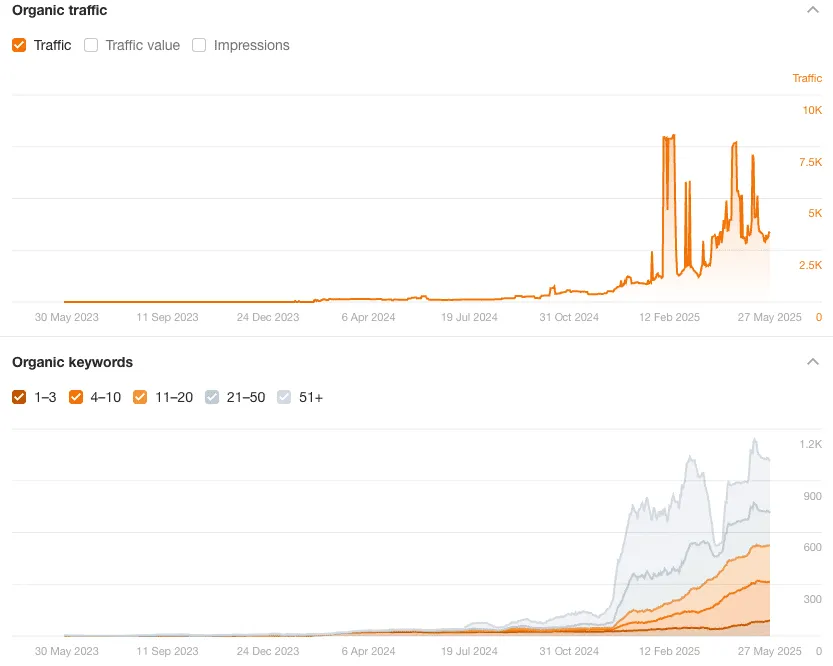Uncheck the Traffic checkbox
This screenshot has width=833, height=666.
click(17, 45)
